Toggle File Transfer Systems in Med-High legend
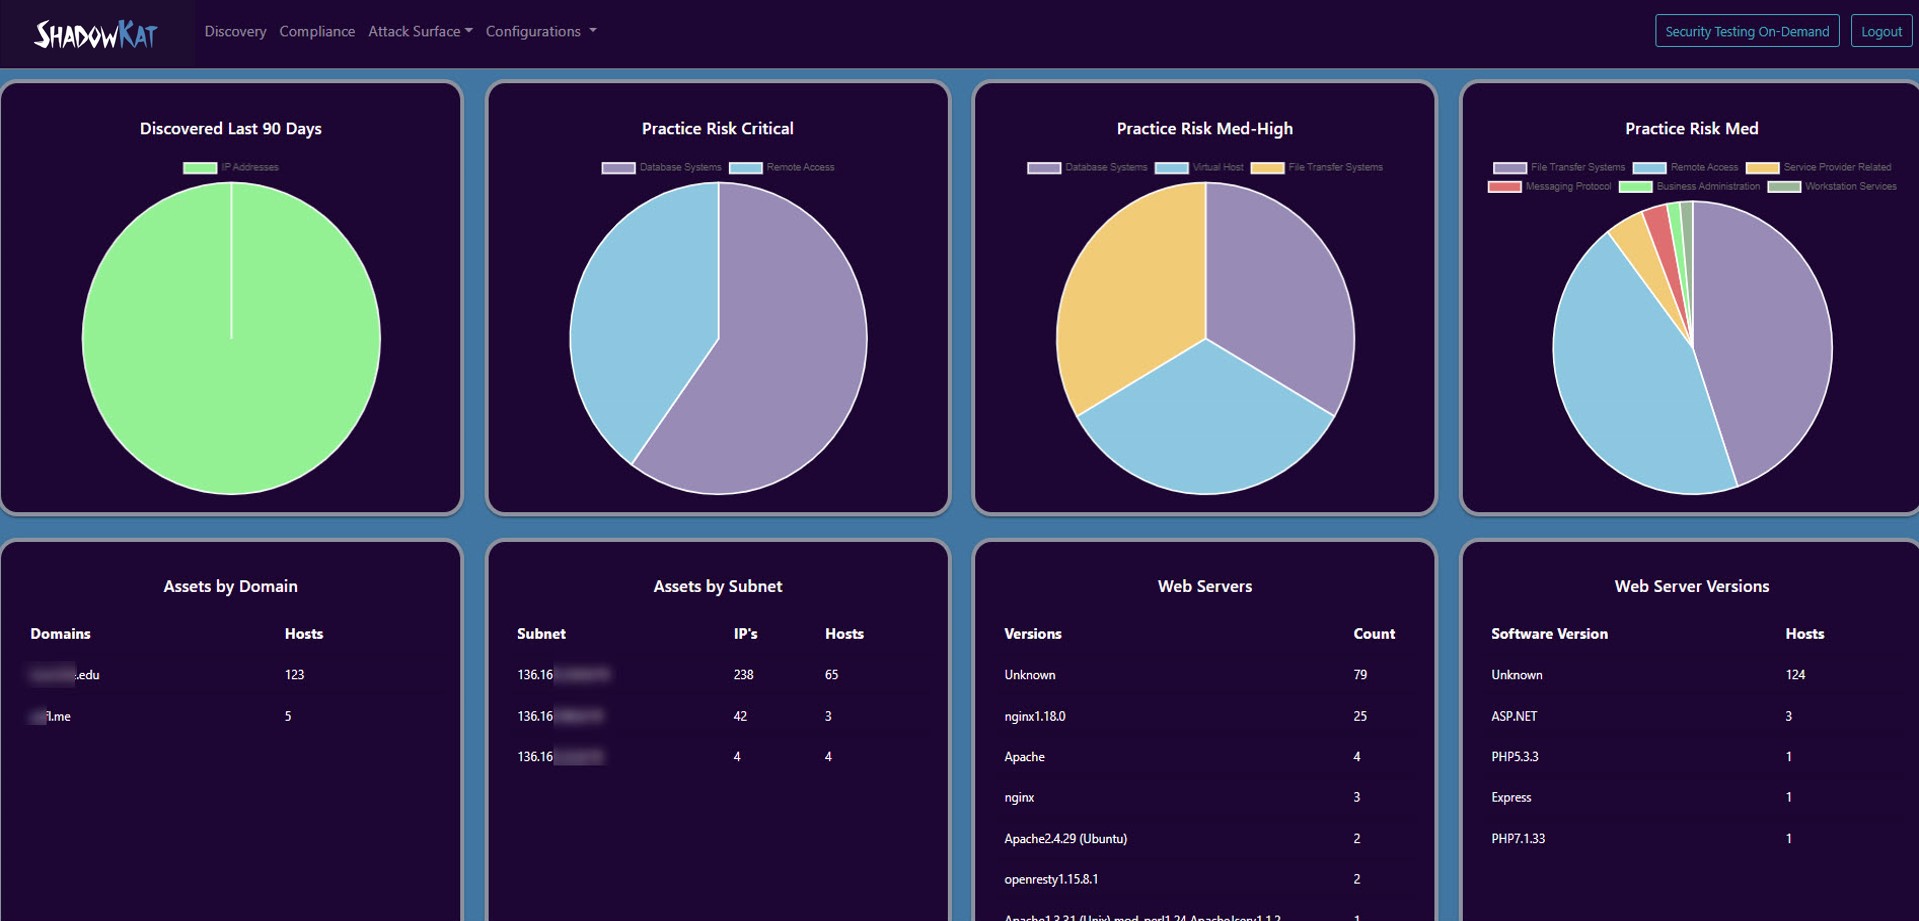The height and width of the screenshot is (921, 1919). coord(1320,167)
